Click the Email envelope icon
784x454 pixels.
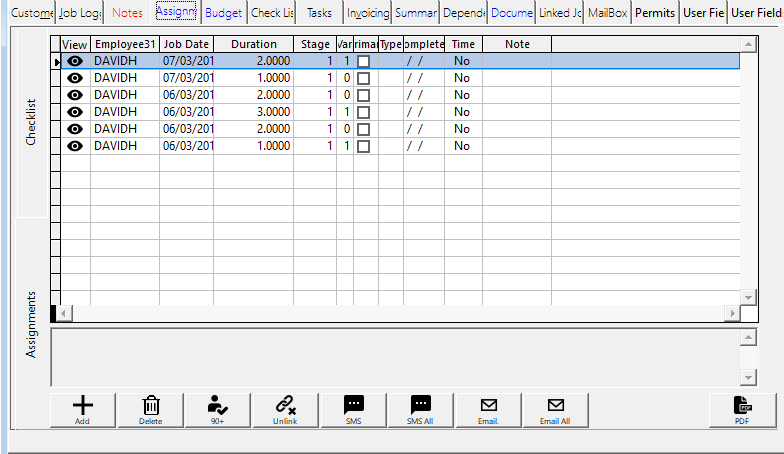pyautogui.click(x=488, y=405)
